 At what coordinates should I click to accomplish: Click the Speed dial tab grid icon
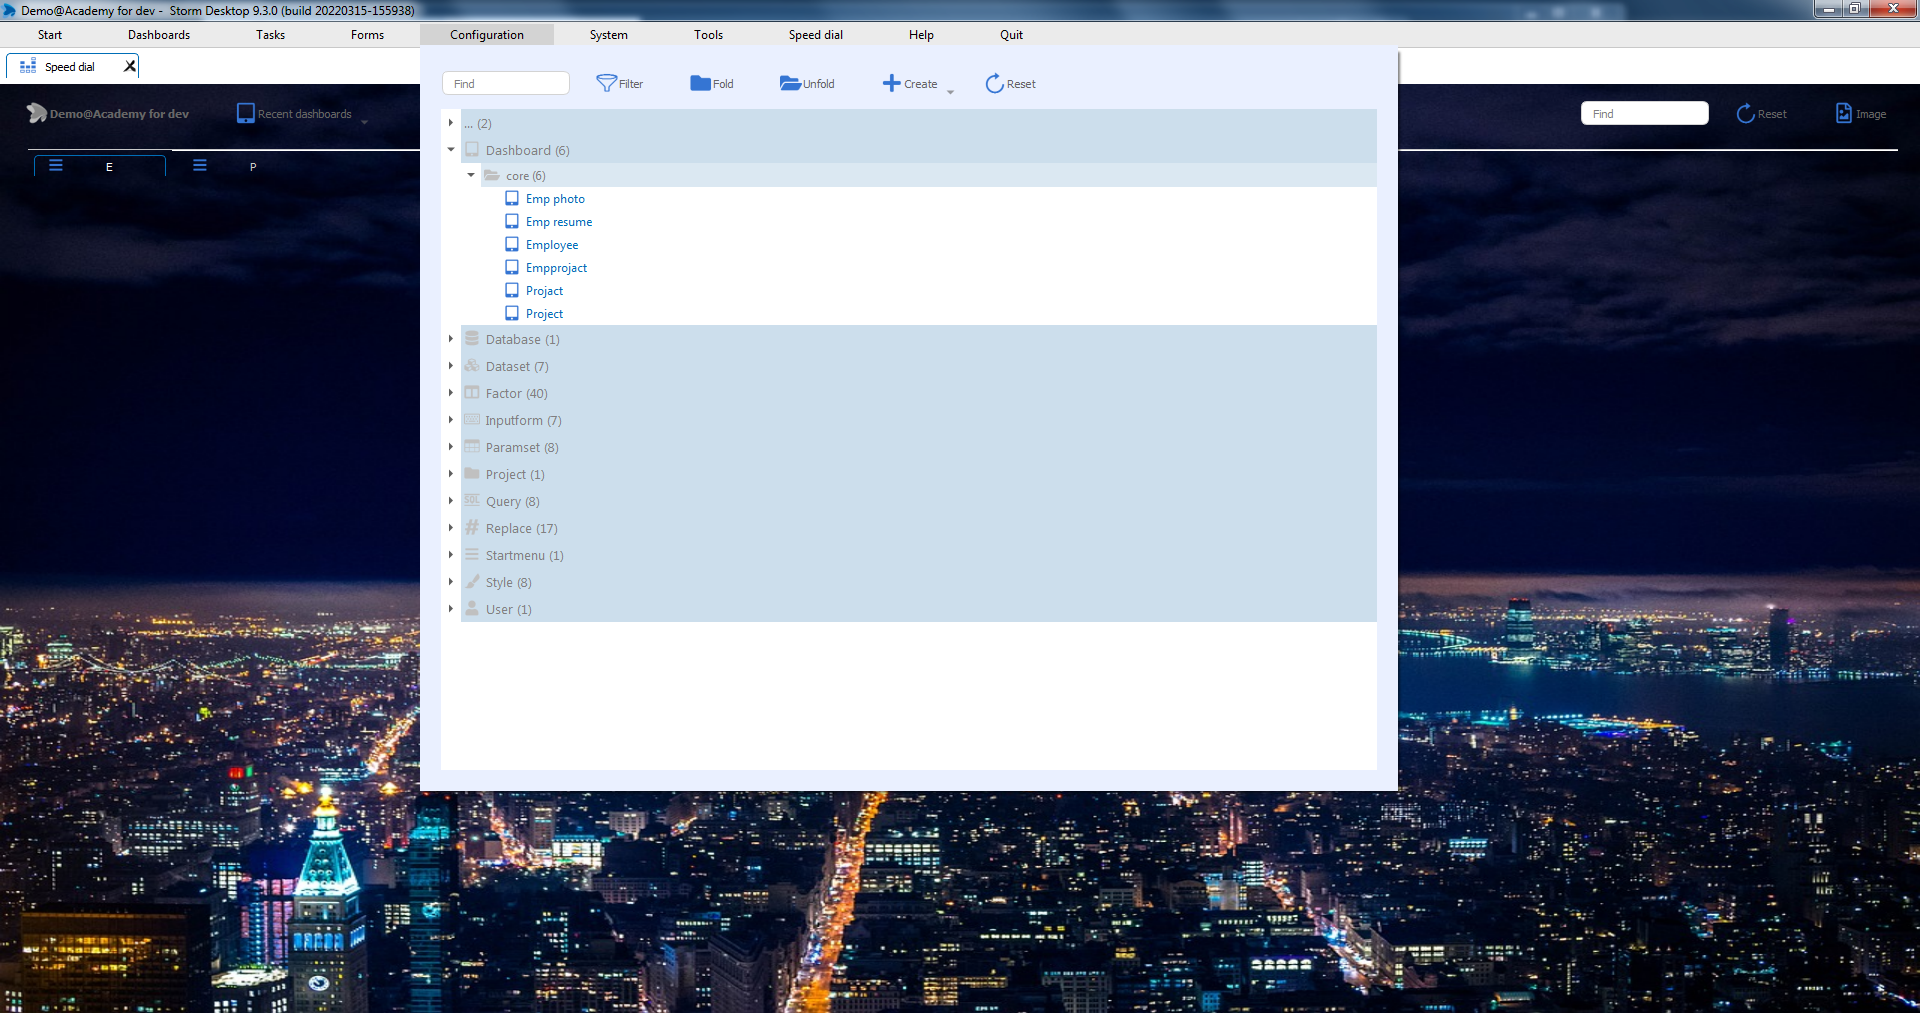click(x=28, y=66)
